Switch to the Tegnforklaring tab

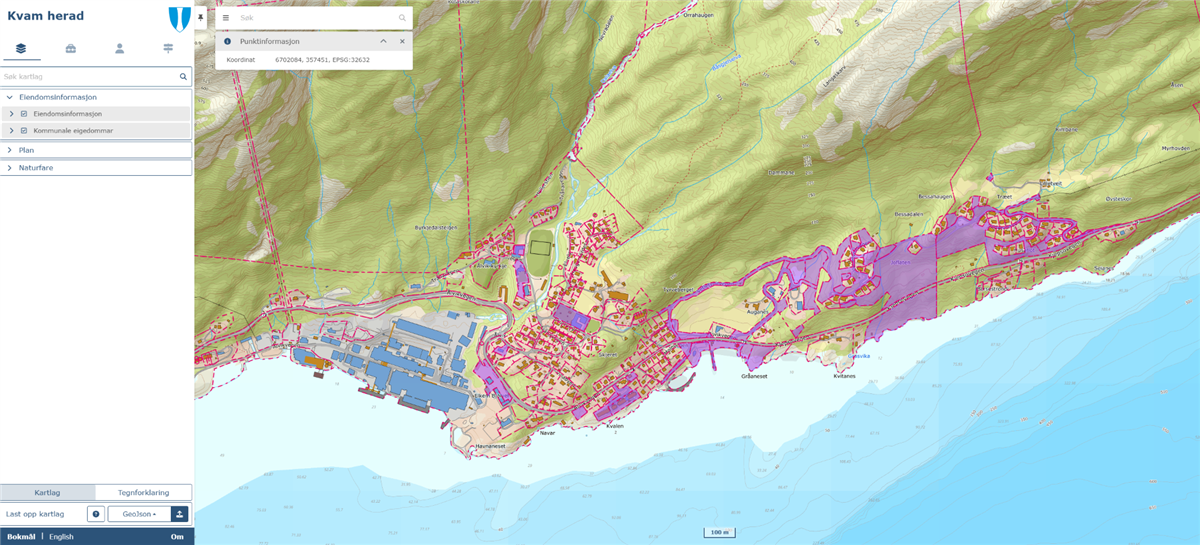pyautogui.click(x=143, y=492)
